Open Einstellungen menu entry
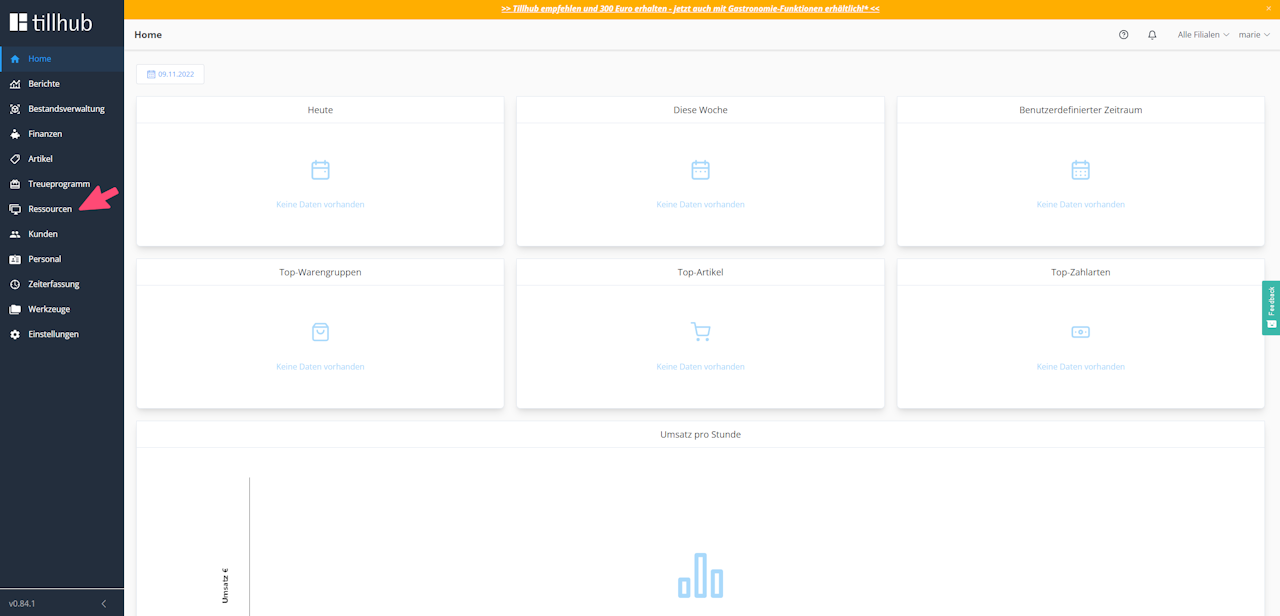 [x=62, y=334]
